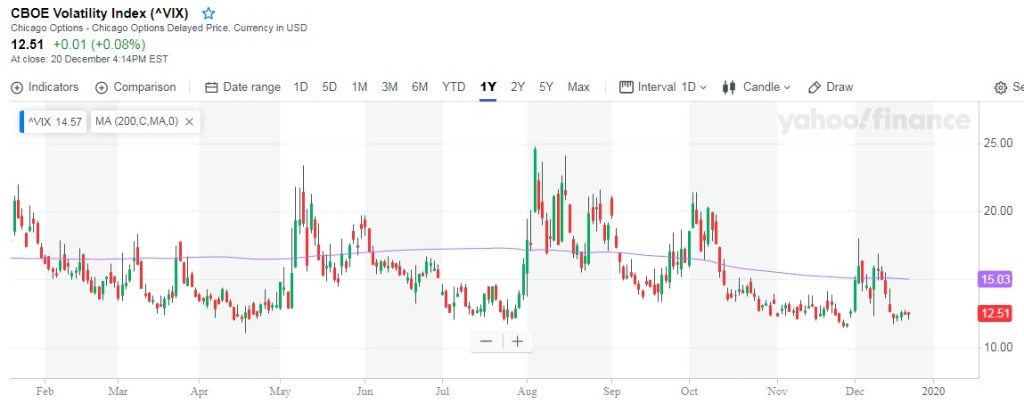Viewport: 1024px width, 412px height.
Task: Select the 2Y range tab
Action: point(517,87)
